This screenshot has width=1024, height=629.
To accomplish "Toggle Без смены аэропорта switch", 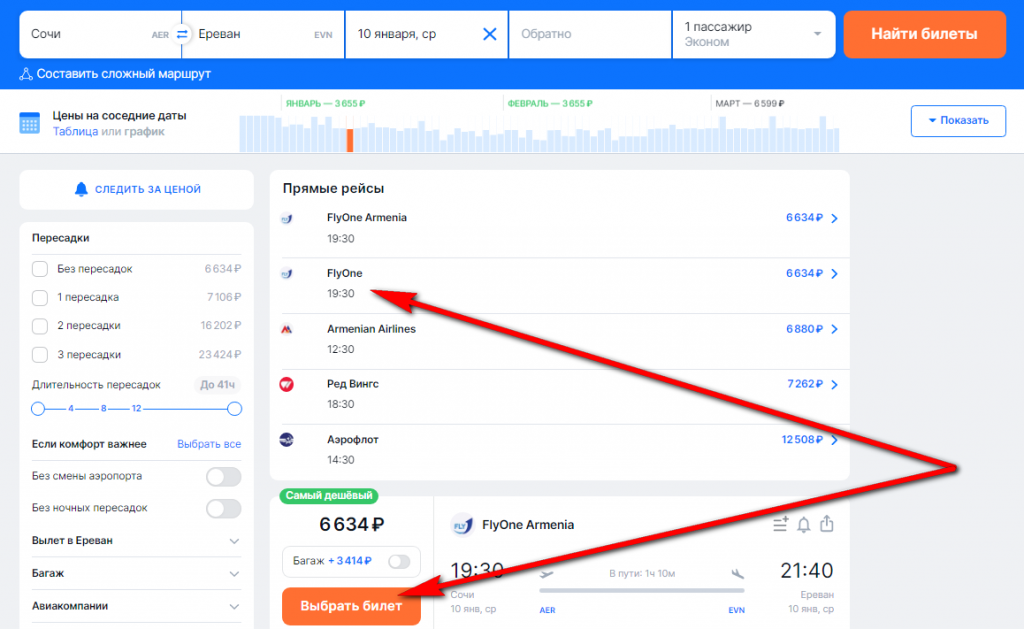I will click(223, 477).
